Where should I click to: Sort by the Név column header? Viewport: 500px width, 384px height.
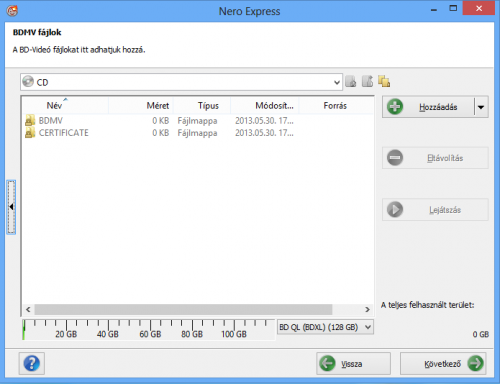[x=65, y=106]
